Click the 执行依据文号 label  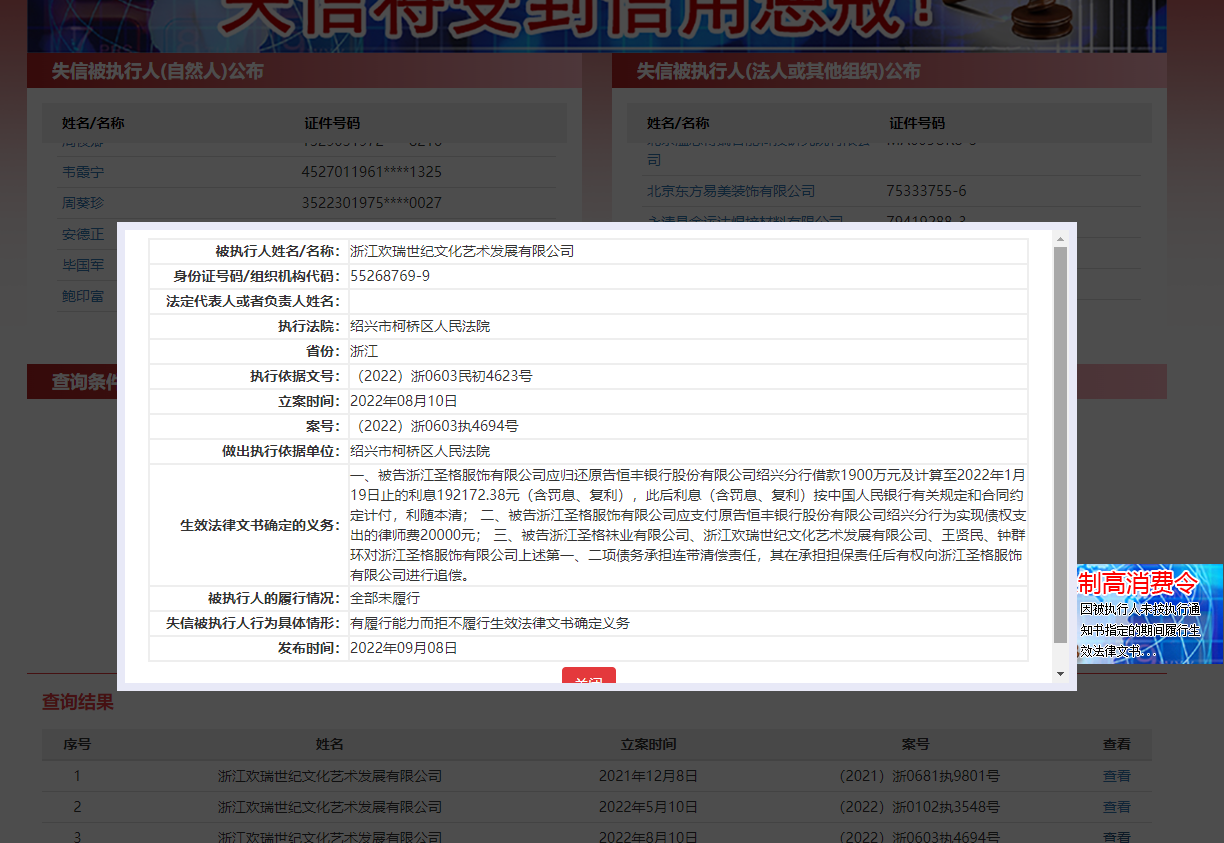(x=295, y=377)
